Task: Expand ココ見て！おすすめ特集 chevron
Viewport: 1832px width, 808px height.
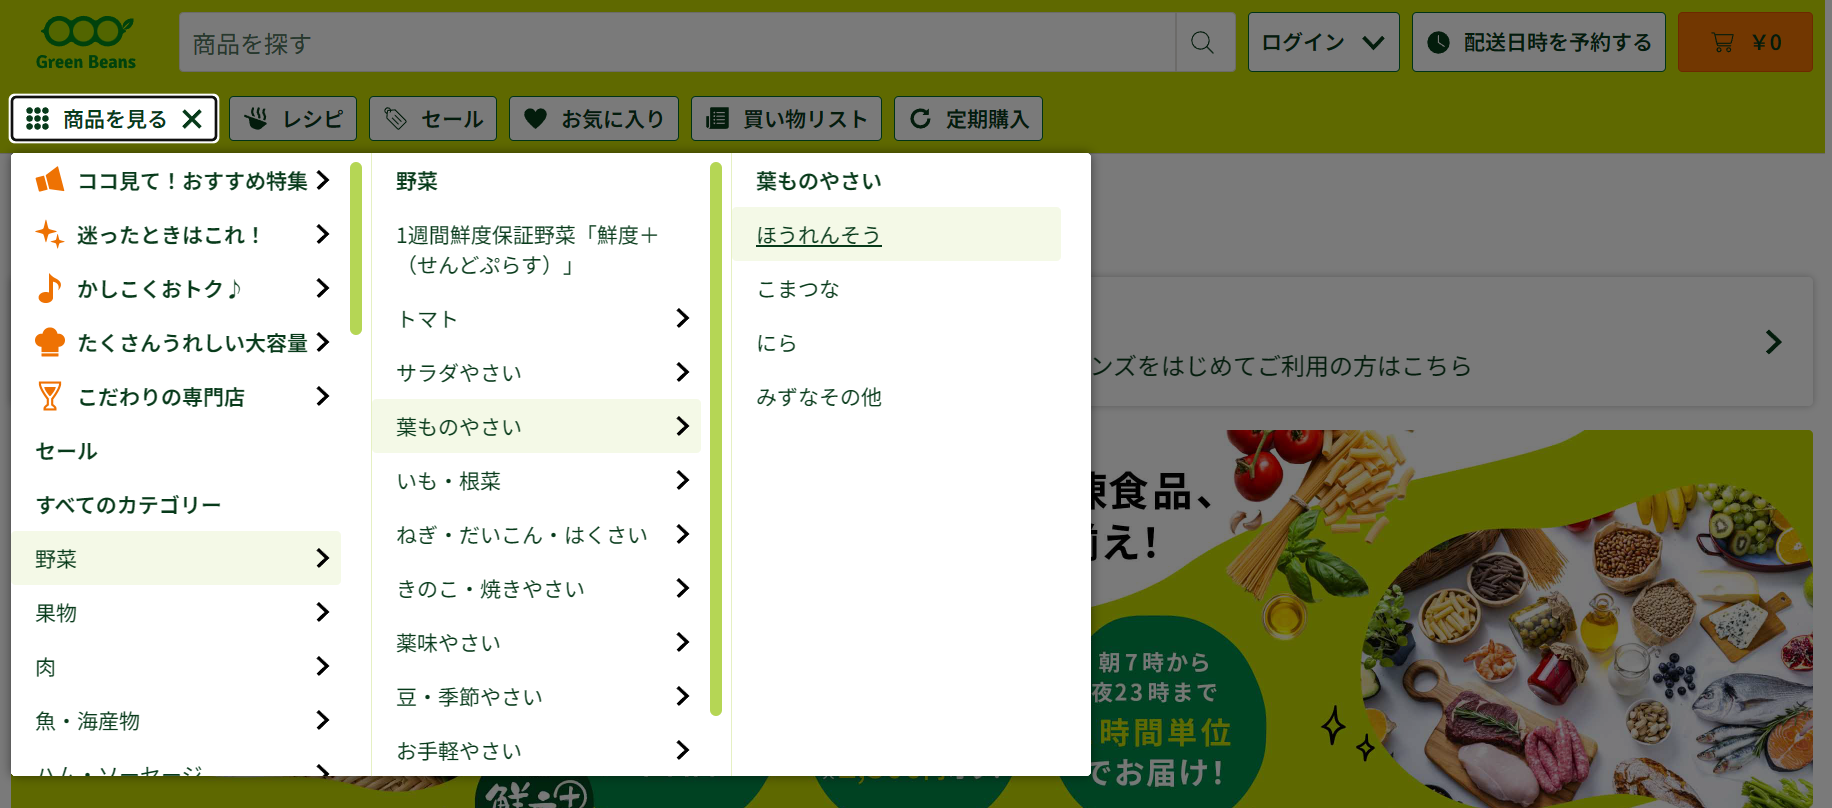Action: coord(322,180)
